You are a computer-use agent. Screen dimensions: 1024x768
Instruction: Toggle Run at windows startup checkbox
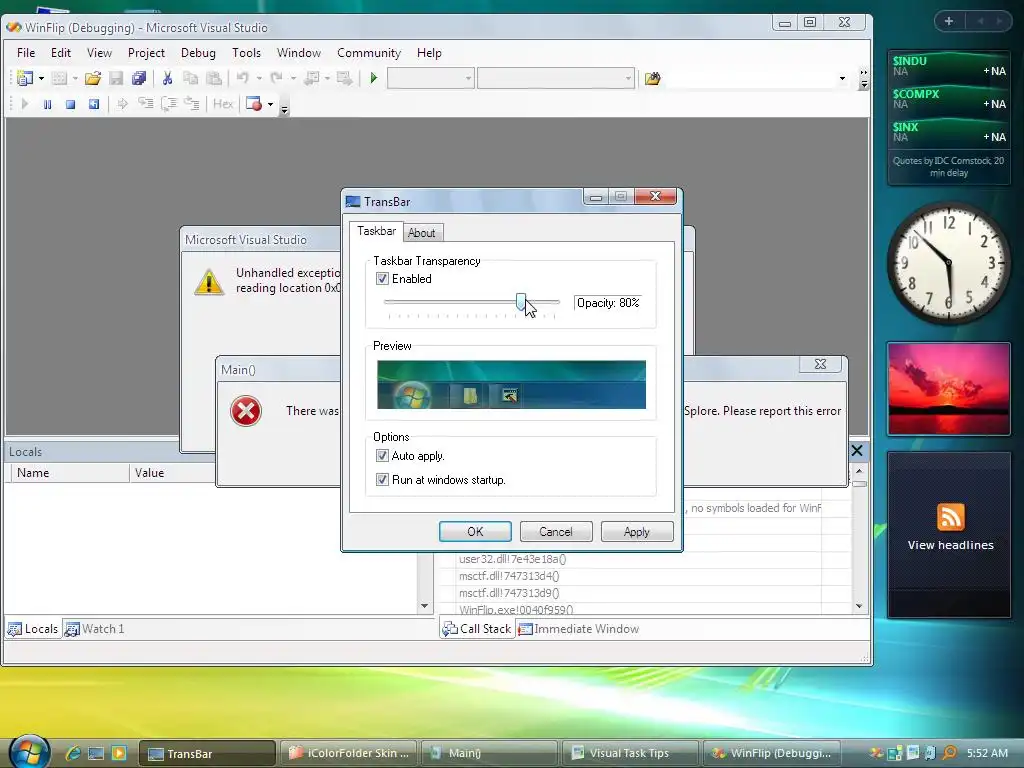(382, 480)
